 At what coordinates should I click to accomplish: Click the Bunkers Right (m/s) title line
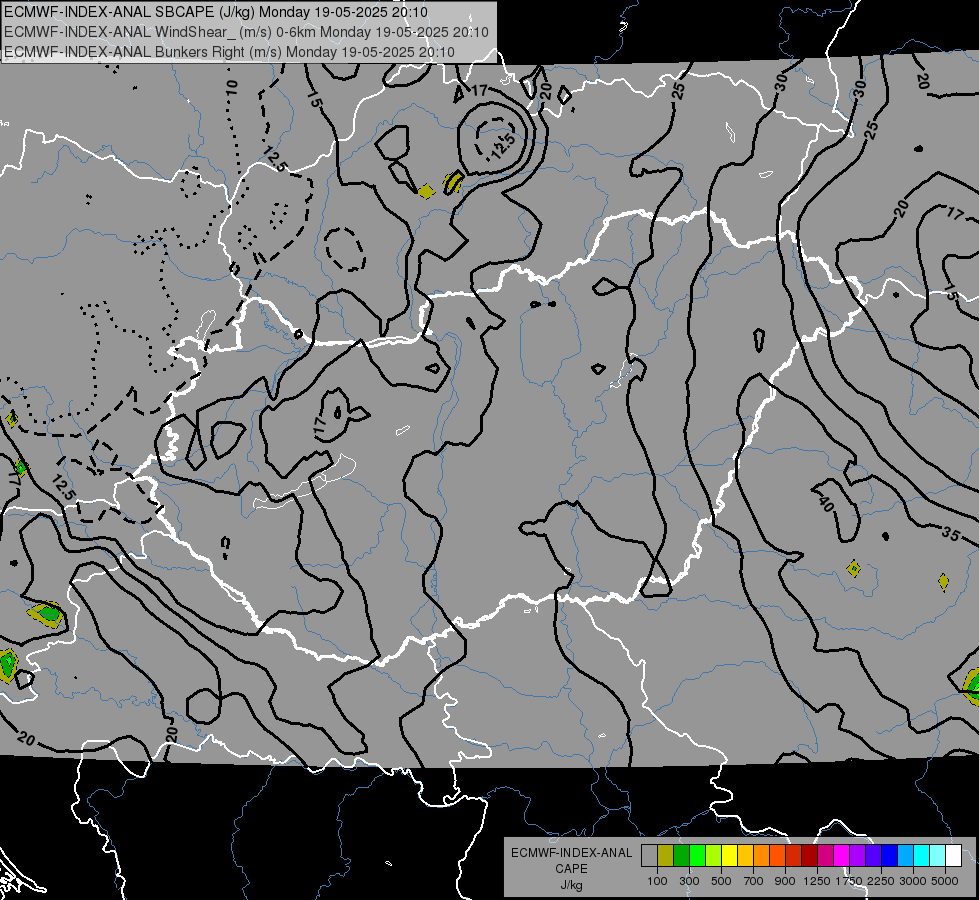(229, 52)
